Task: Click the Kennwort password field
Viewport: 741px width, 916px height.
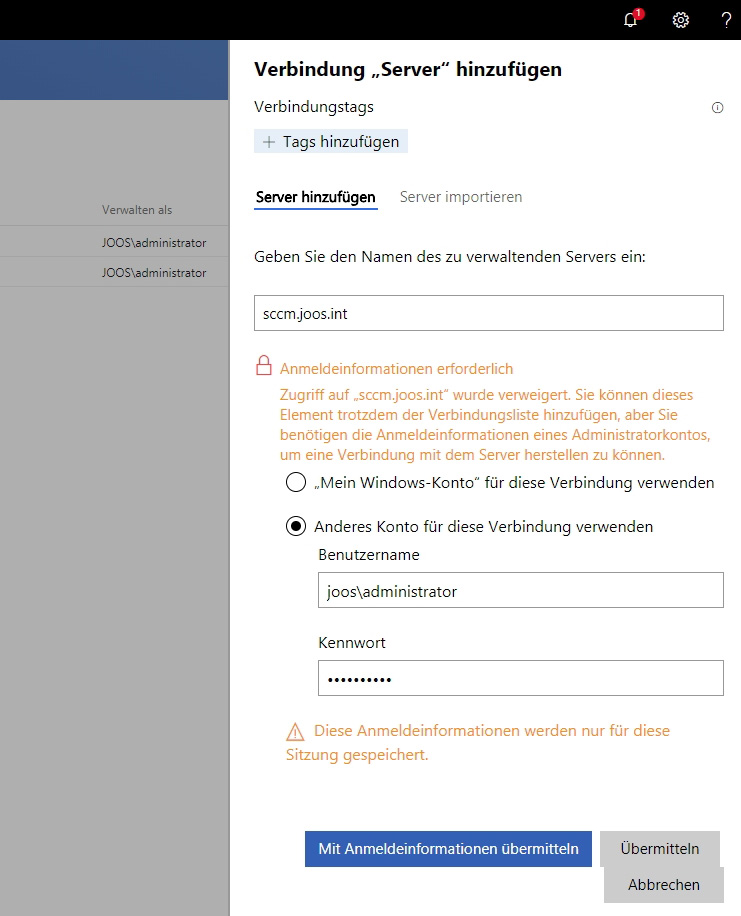Action: [519, 678]
